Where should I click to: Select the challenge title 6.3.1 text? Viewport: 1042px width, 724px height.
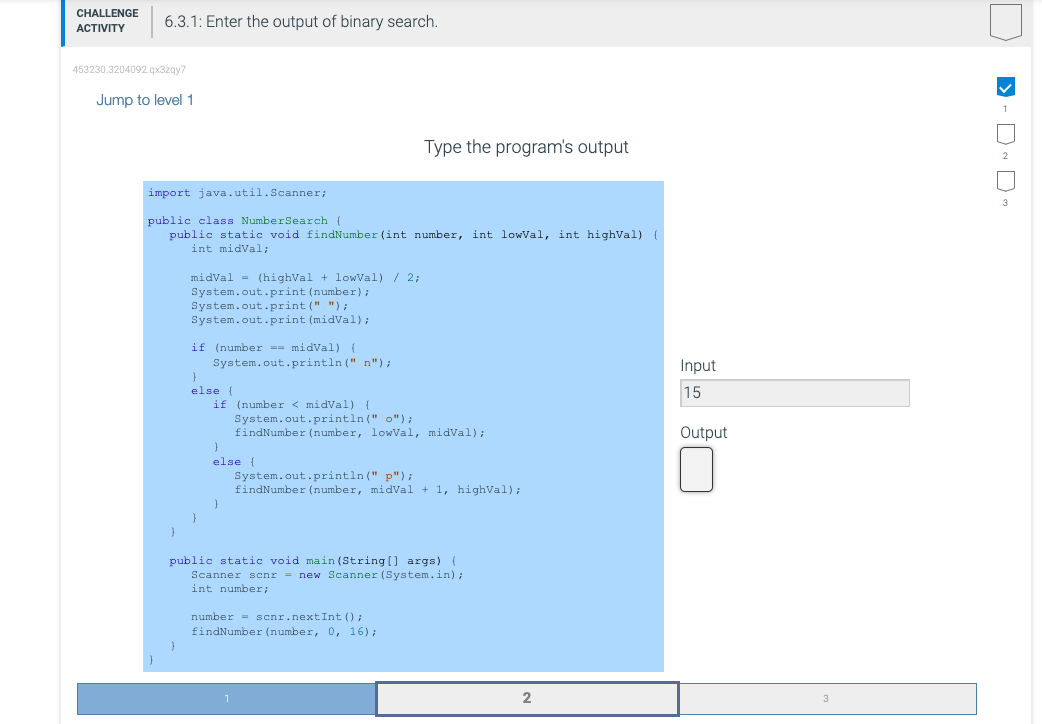point(299,19)
